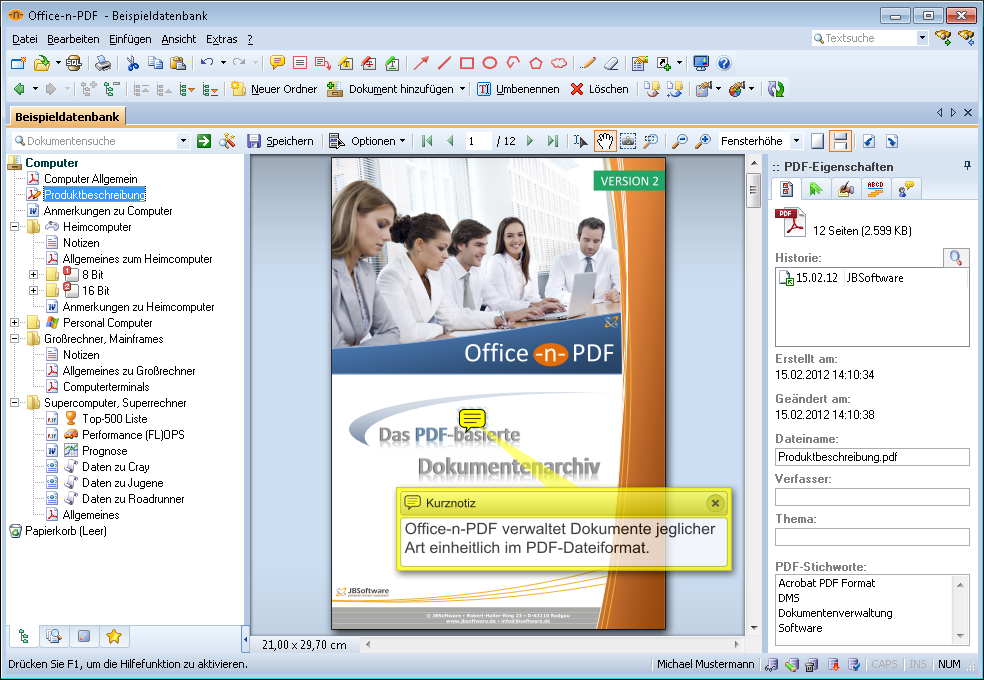984x680 pixels.
Task: Click the print icon in the toolbar
Action: tap(103, 63)
